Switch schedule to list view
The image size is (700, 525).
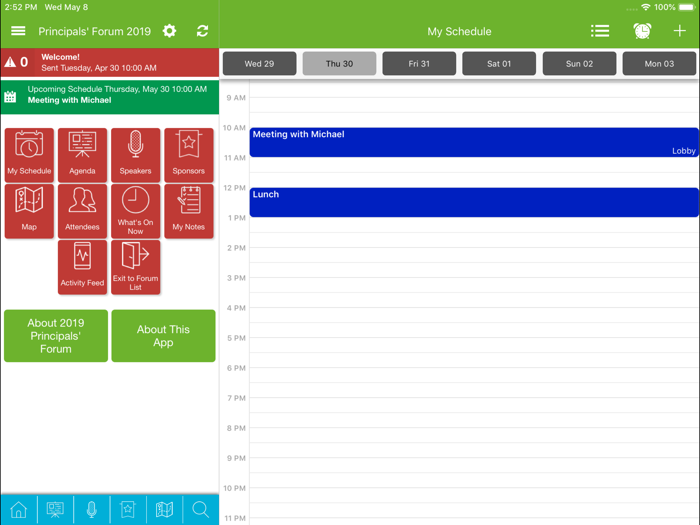click(x=600, y=31)
